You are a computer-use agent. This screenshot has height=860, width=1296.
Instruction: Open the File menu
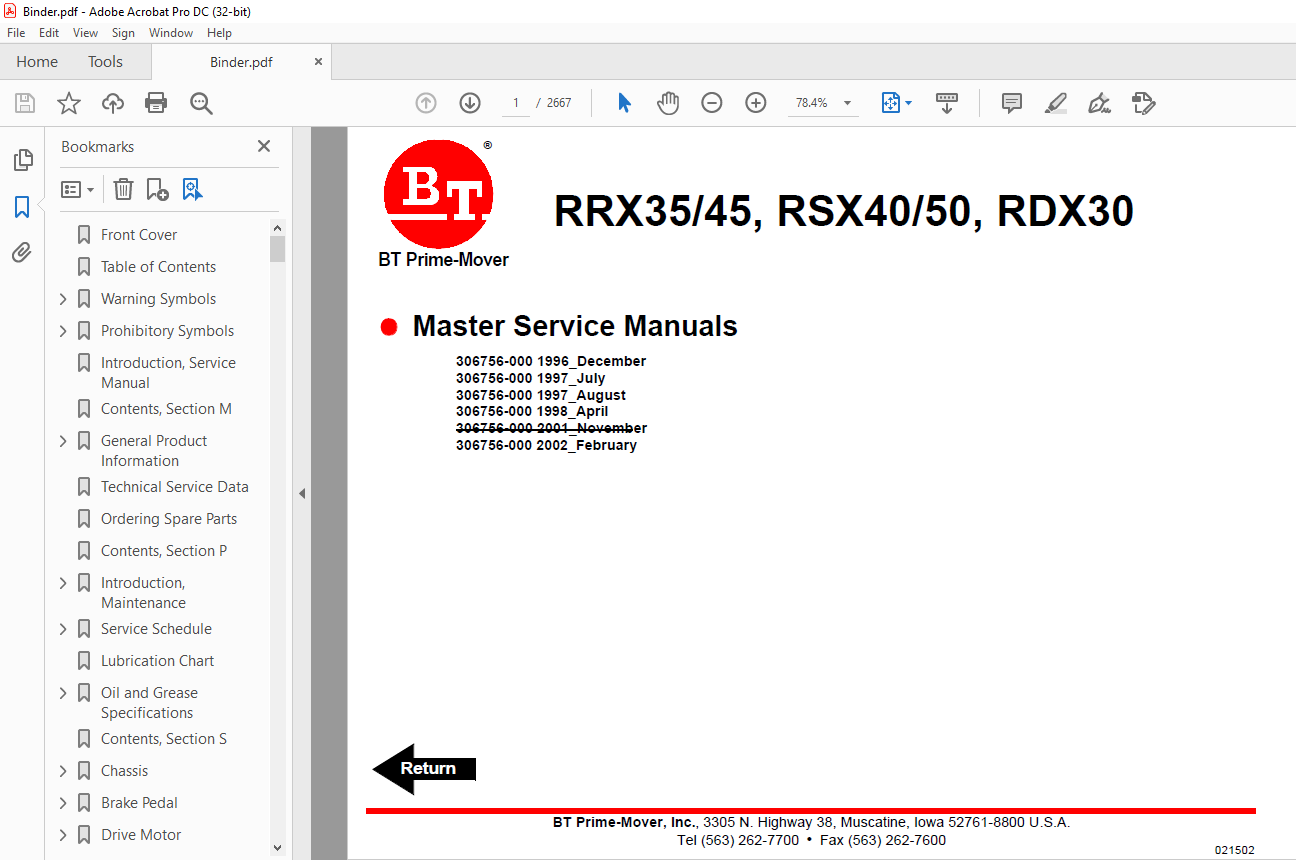16,33
